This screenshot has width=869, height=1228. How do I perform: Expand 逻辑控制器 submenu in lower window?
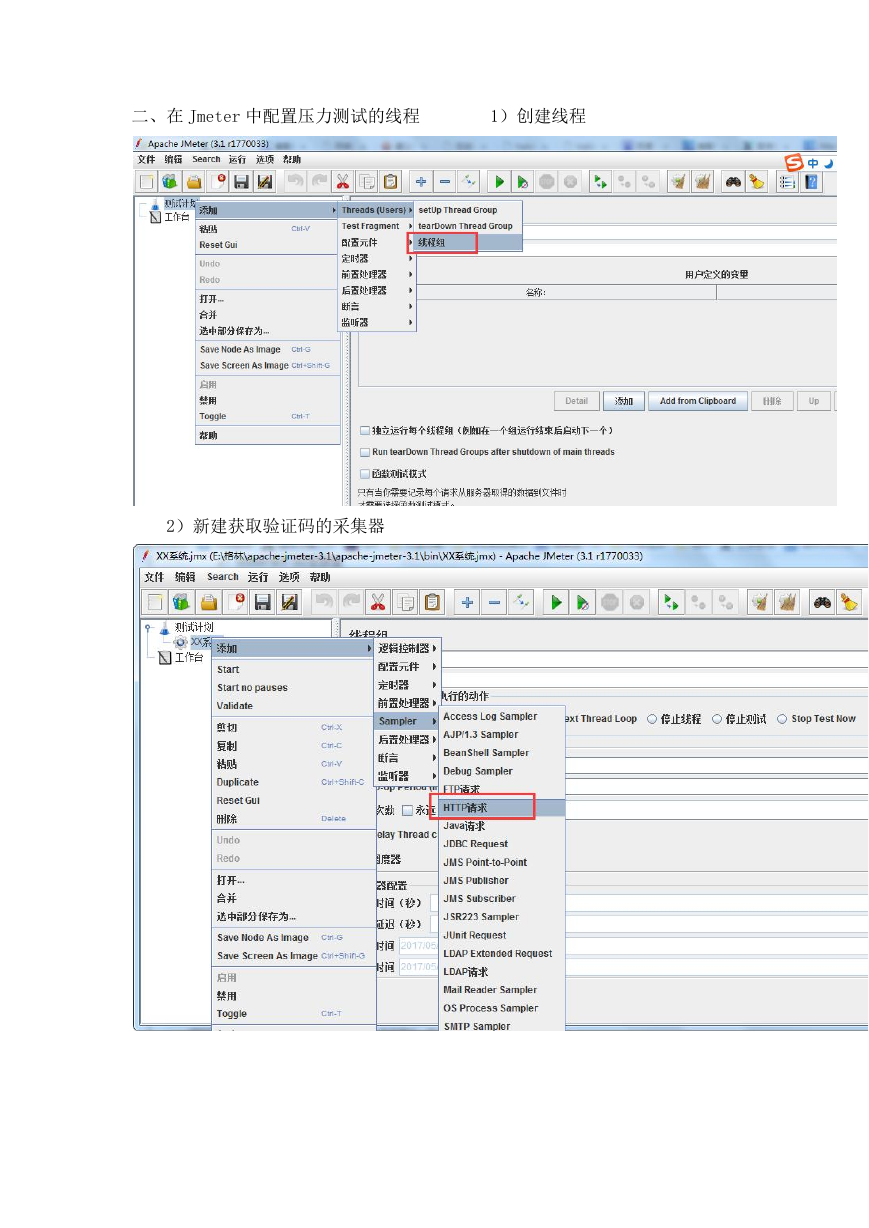[x=409, y=648]
